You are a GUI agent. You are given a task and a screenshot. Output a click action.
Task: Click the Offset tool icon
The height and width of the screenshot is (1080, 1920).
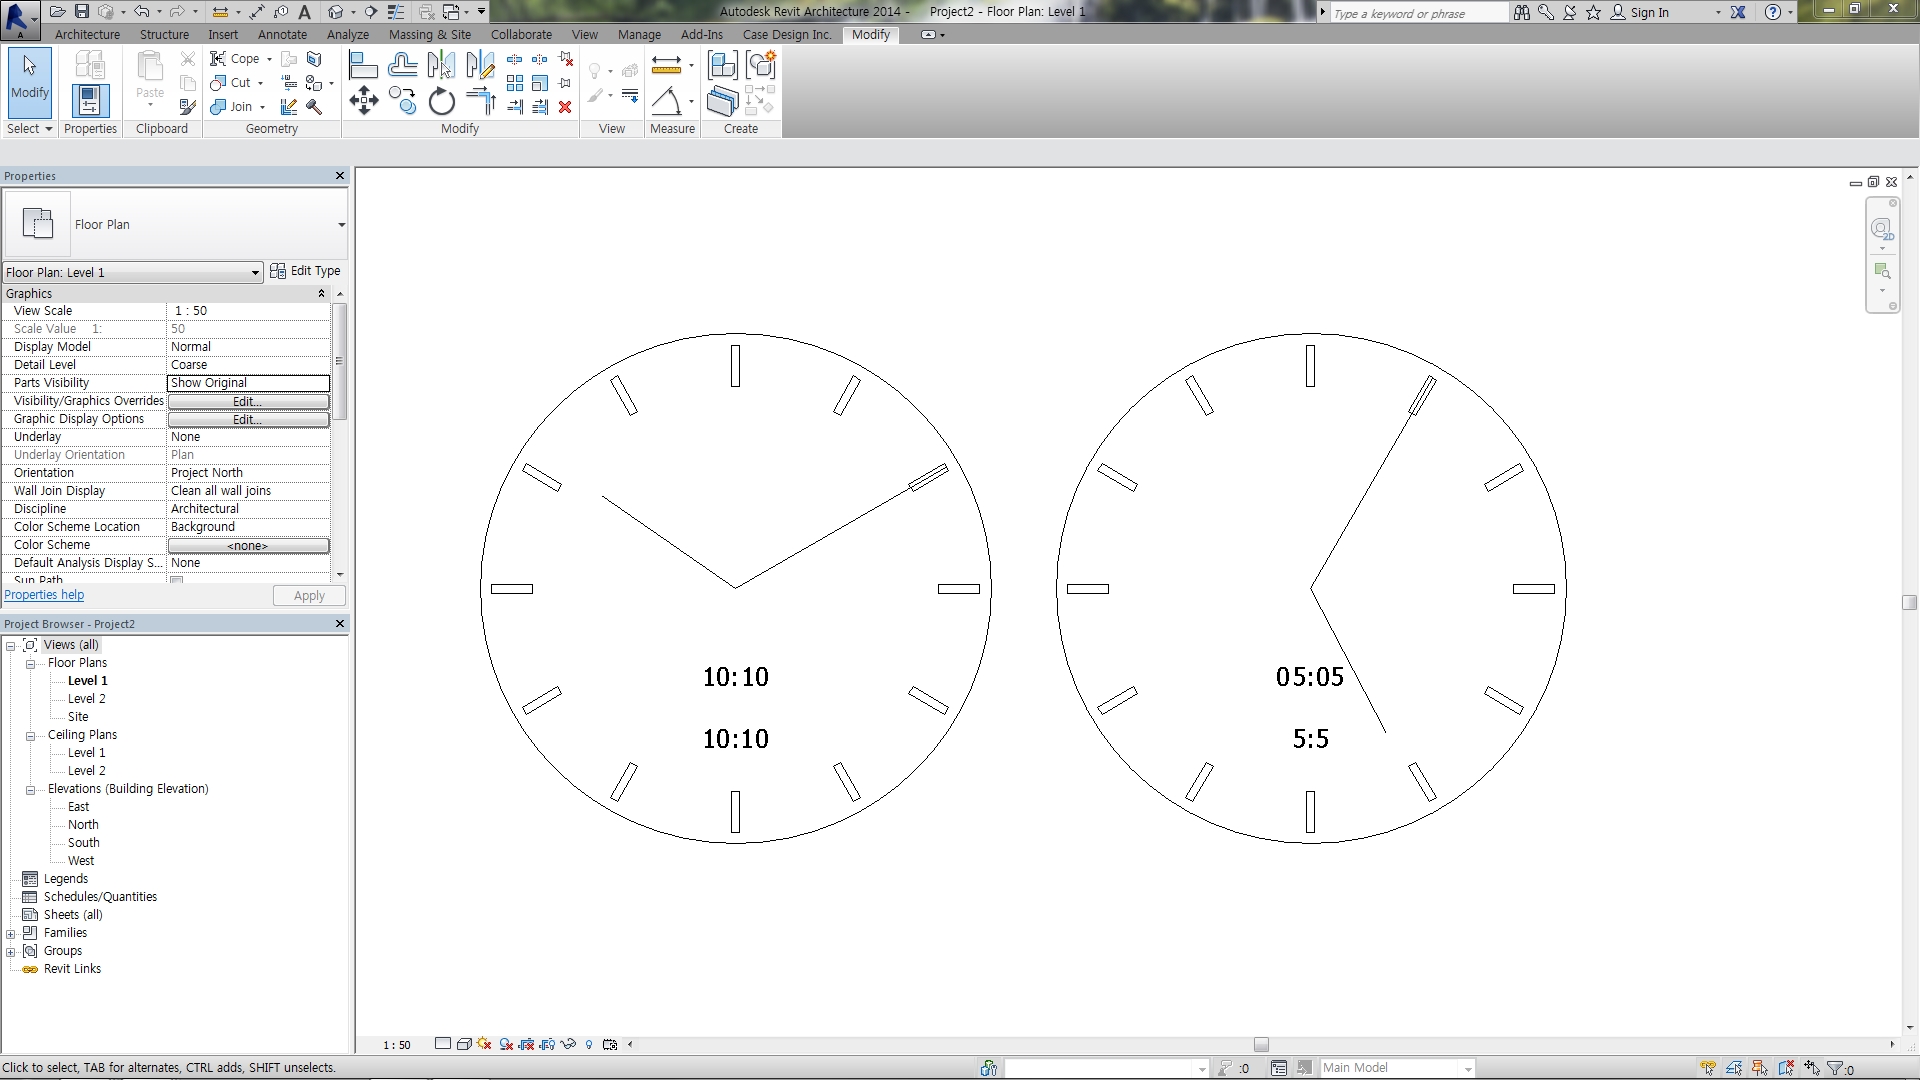point(402,66)
